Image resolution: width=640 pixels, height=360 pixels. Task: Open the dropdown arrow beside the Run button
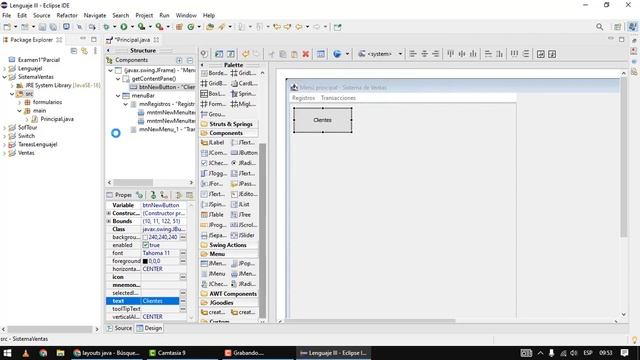tap(132, 27)
